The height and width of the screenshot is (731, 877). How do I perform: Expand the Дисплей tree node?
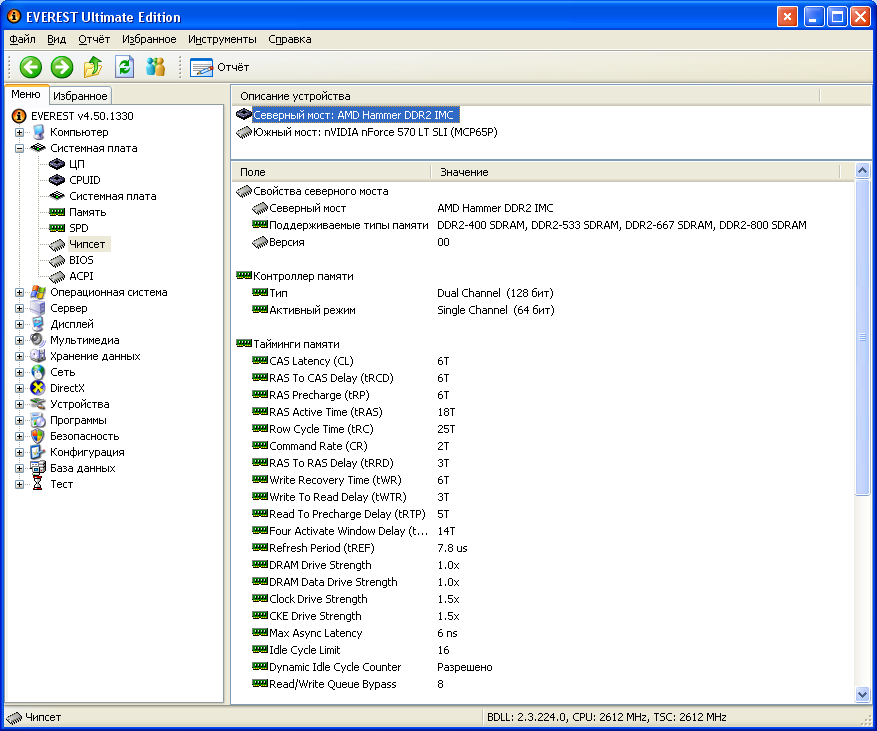tap(20, 324)
